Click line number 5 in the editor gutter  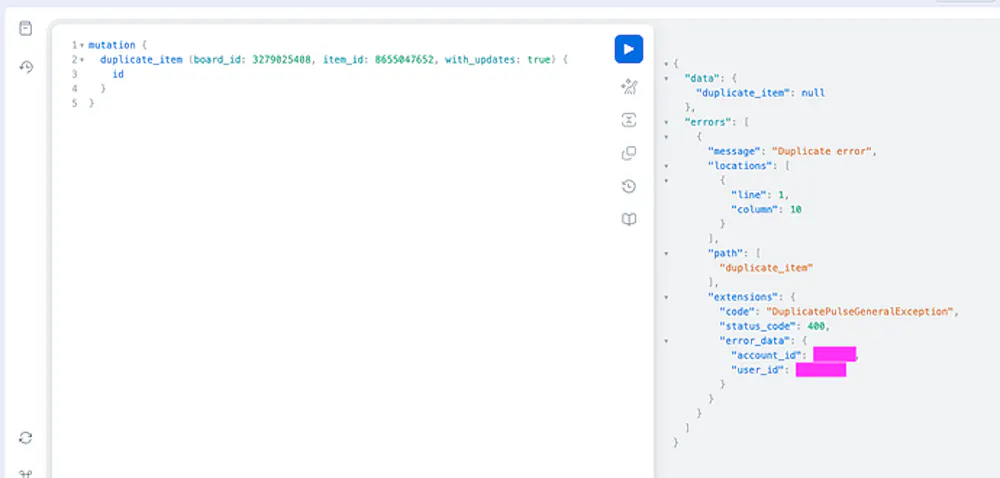75,103
